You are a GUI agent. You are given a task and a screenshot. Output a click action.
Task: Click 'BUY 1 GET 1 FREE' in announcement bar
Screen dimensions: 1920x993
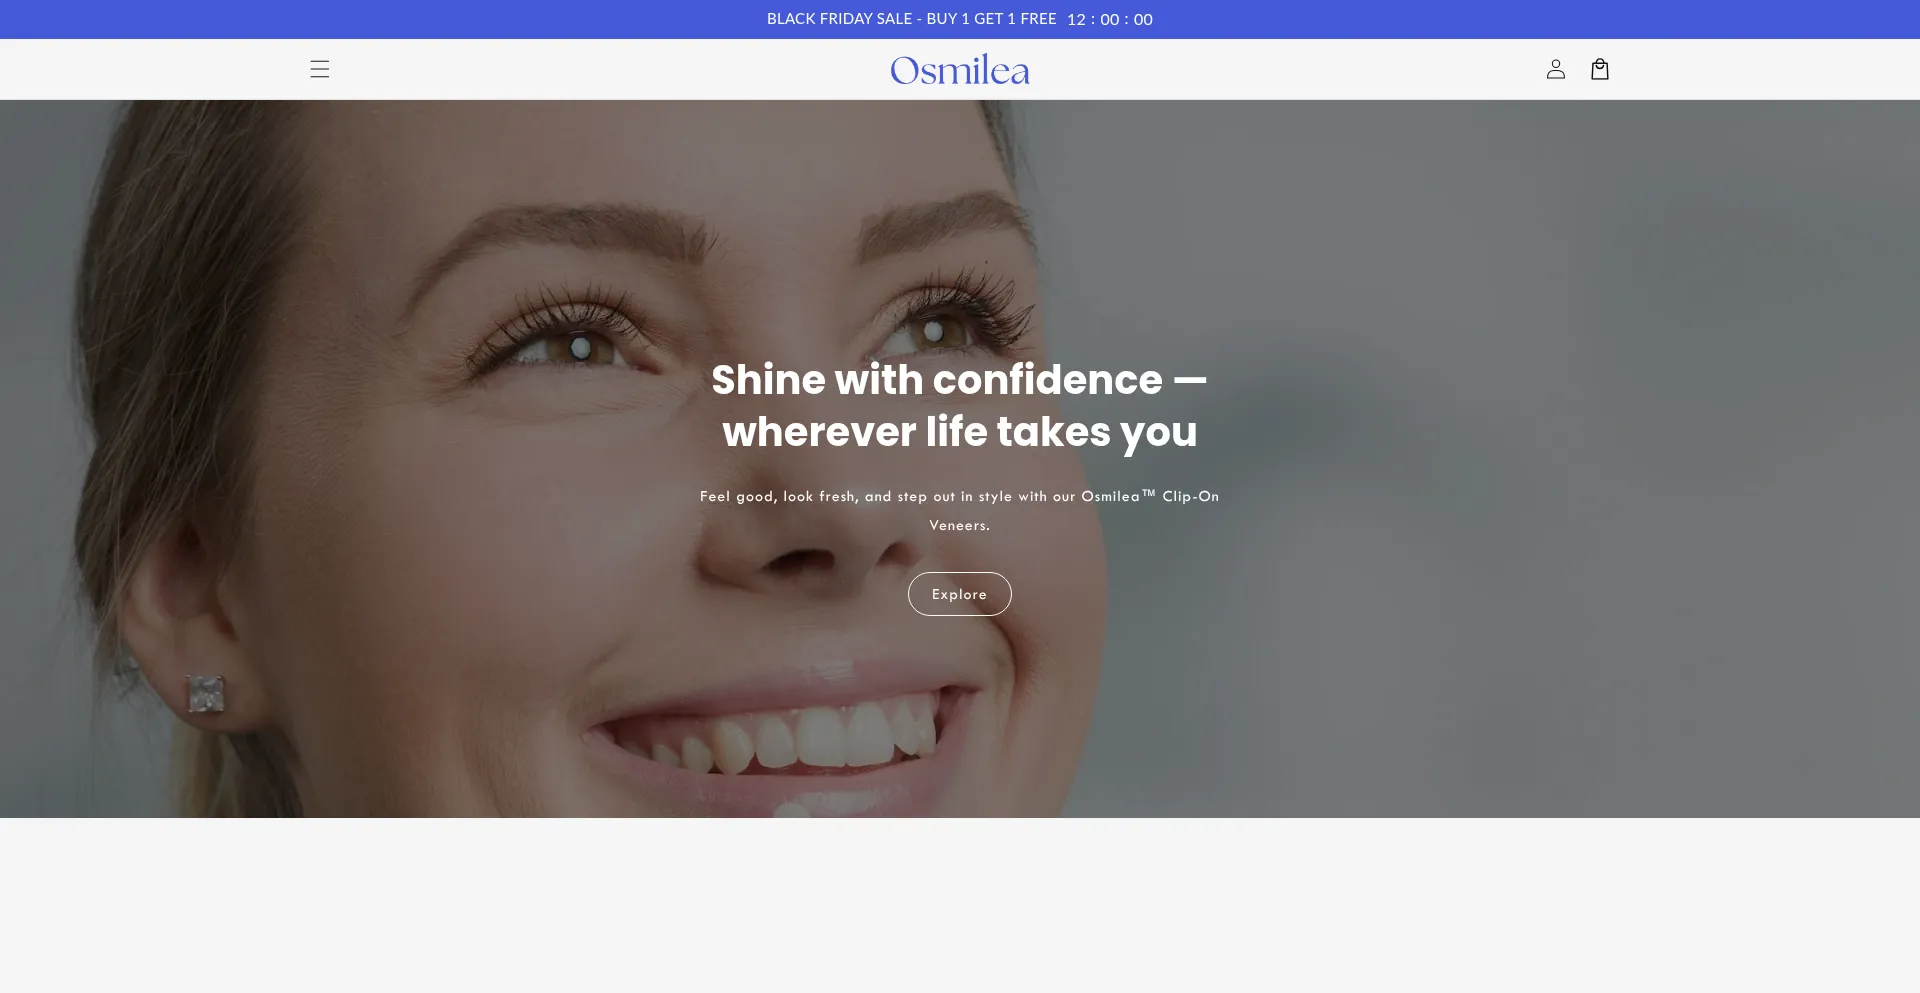991,19
